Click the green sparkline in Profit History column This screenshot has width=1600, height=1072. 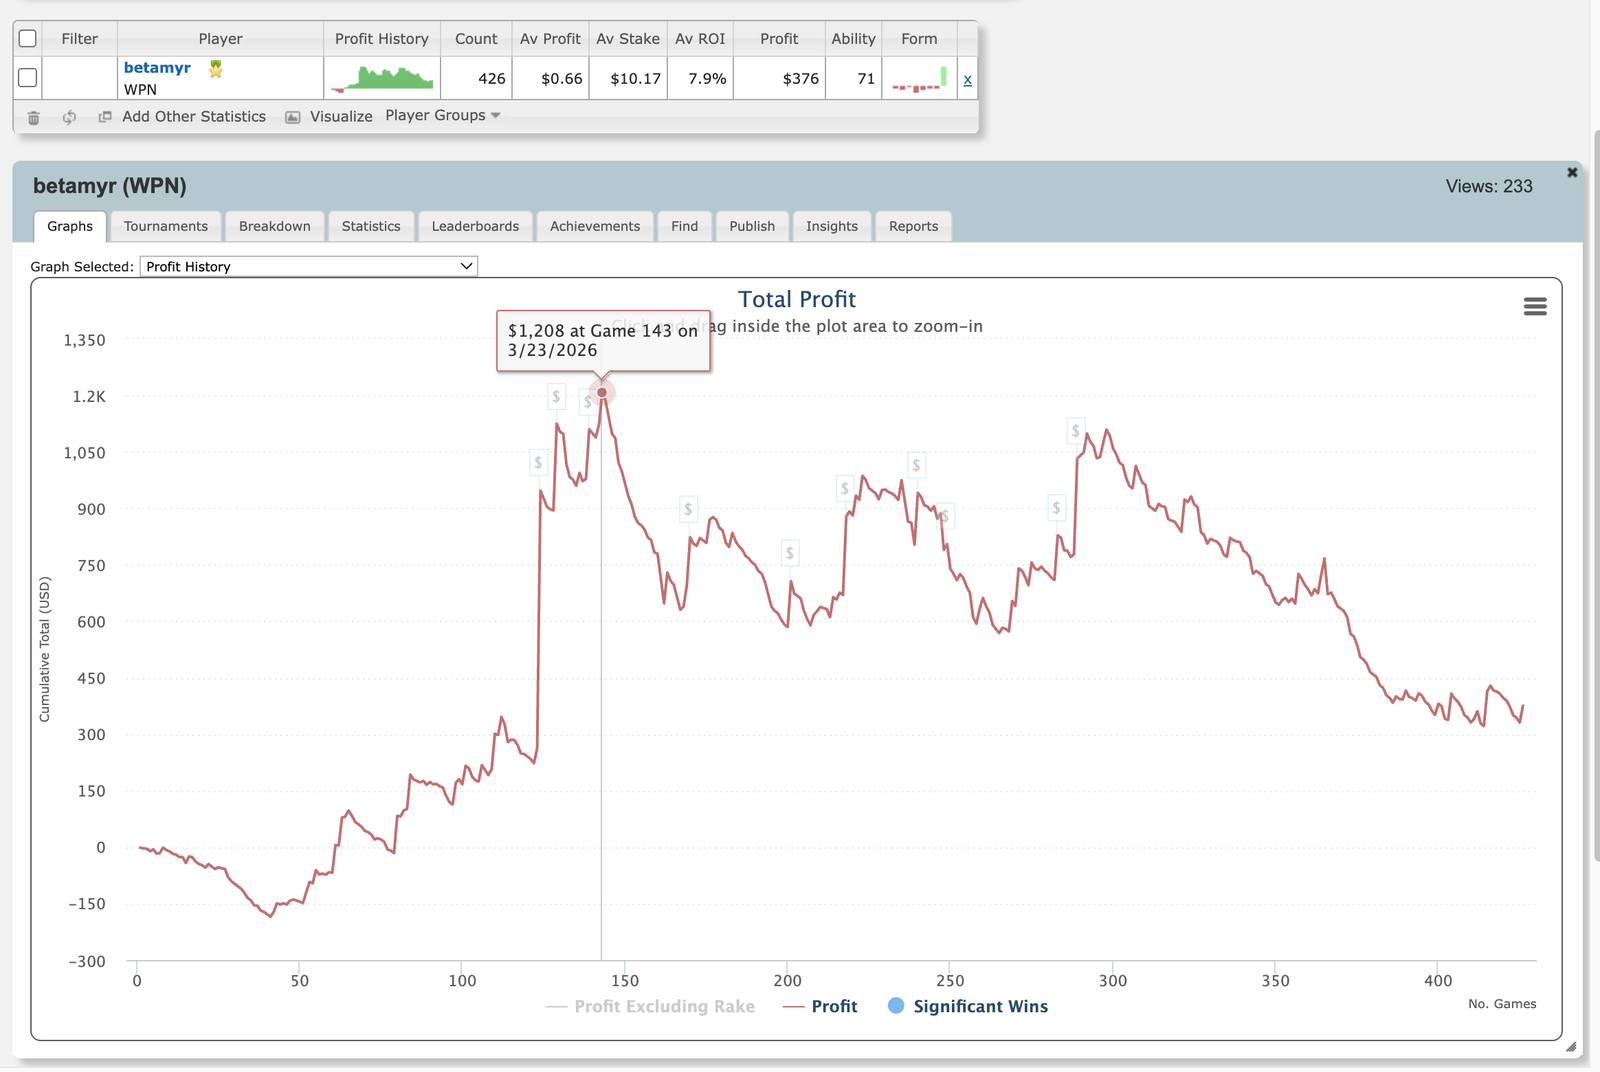[x=383, y=78]
